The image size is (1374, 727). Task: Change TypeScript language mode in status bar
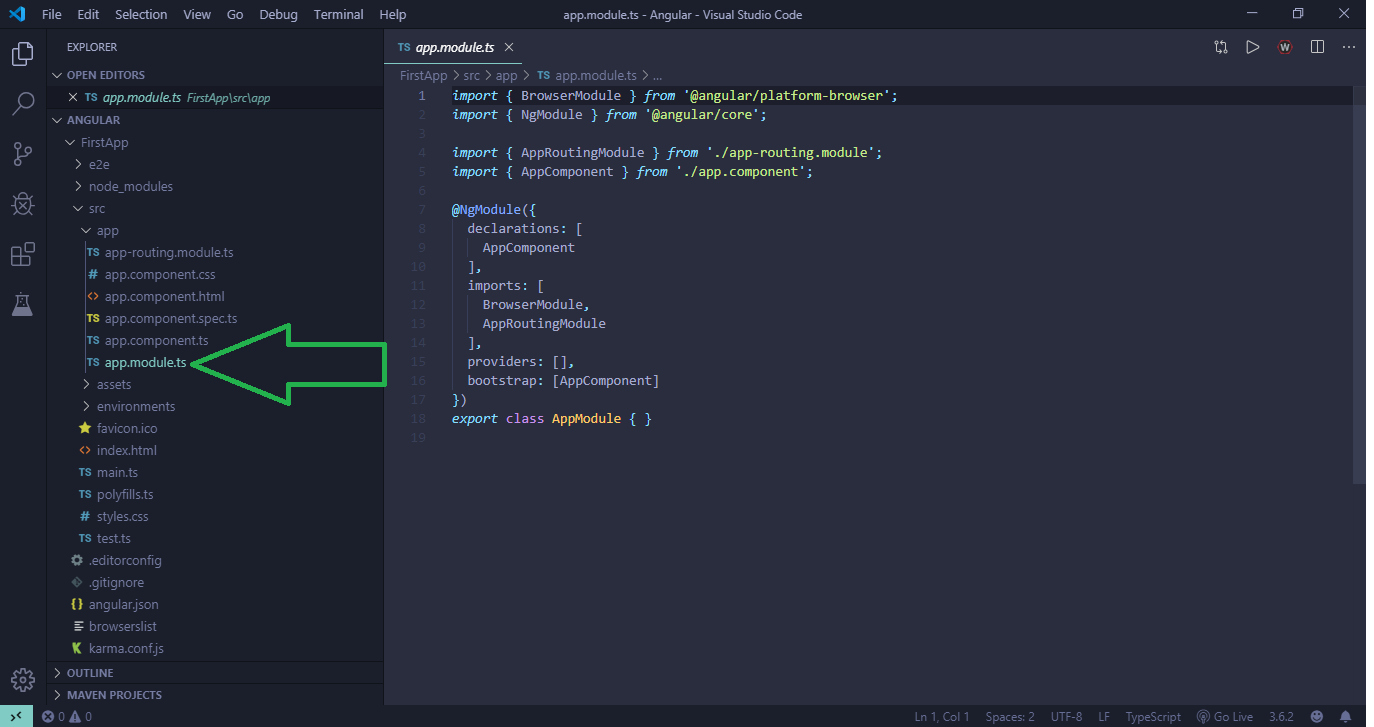tap(1153, 717)
